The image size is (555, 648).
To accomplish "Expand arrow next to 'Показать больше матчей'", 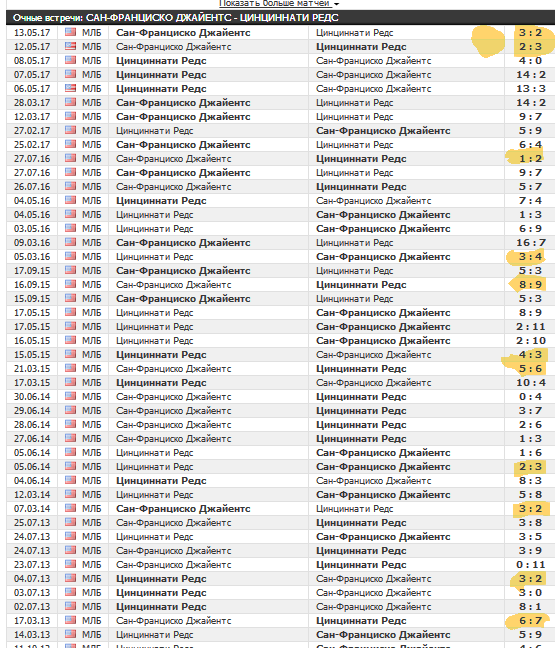I will 336,4.
